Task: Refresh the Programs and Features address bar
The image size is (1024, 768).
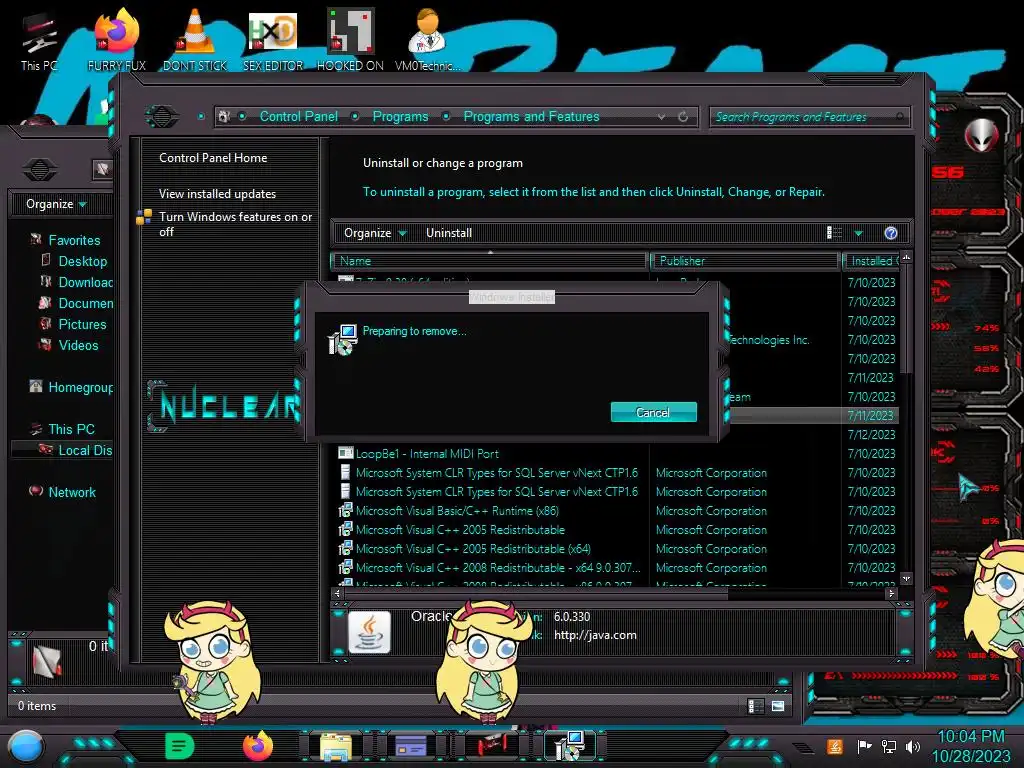Action: point(683,116)
